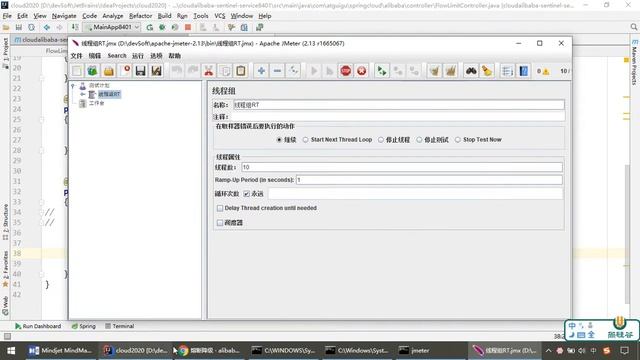Open the 运行 menu in JMeter

click(138, 56)
